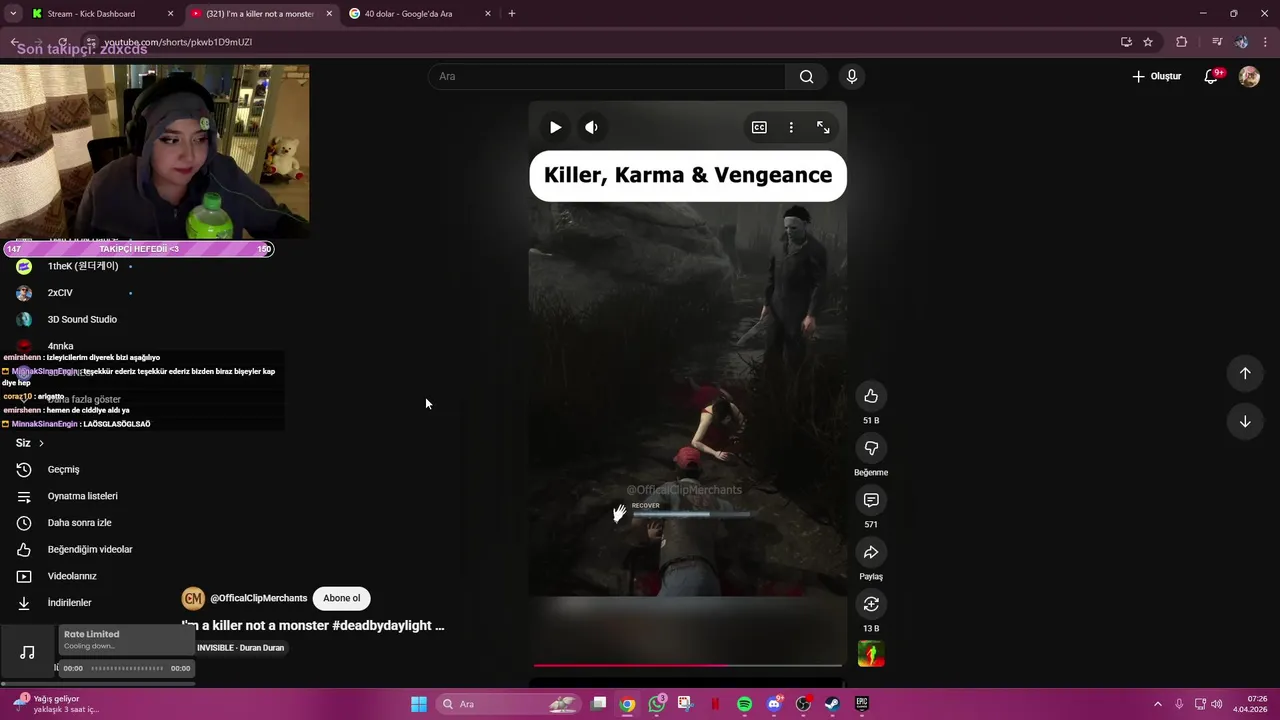The image size is (1280, 720).
Task: Seek using the Shorts red progress bar
Action: (x=688, y=665)
